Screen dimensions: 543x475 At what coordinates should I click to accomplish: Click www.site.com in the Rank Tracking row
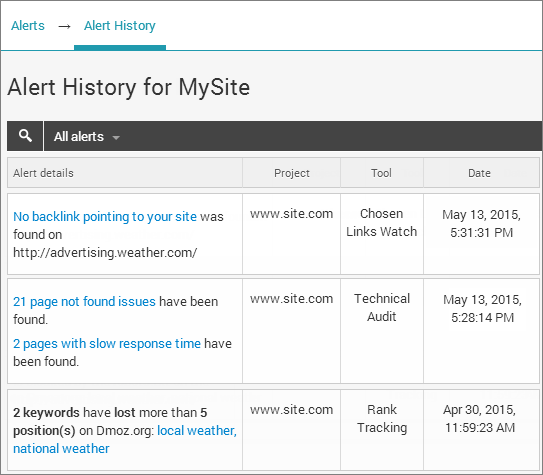292,410
